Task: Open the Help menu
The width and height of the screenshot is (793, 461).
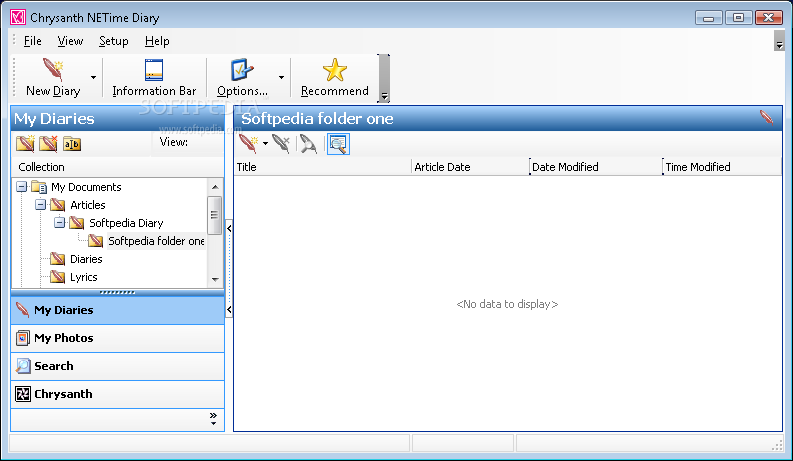Action: tap(157, 41)
